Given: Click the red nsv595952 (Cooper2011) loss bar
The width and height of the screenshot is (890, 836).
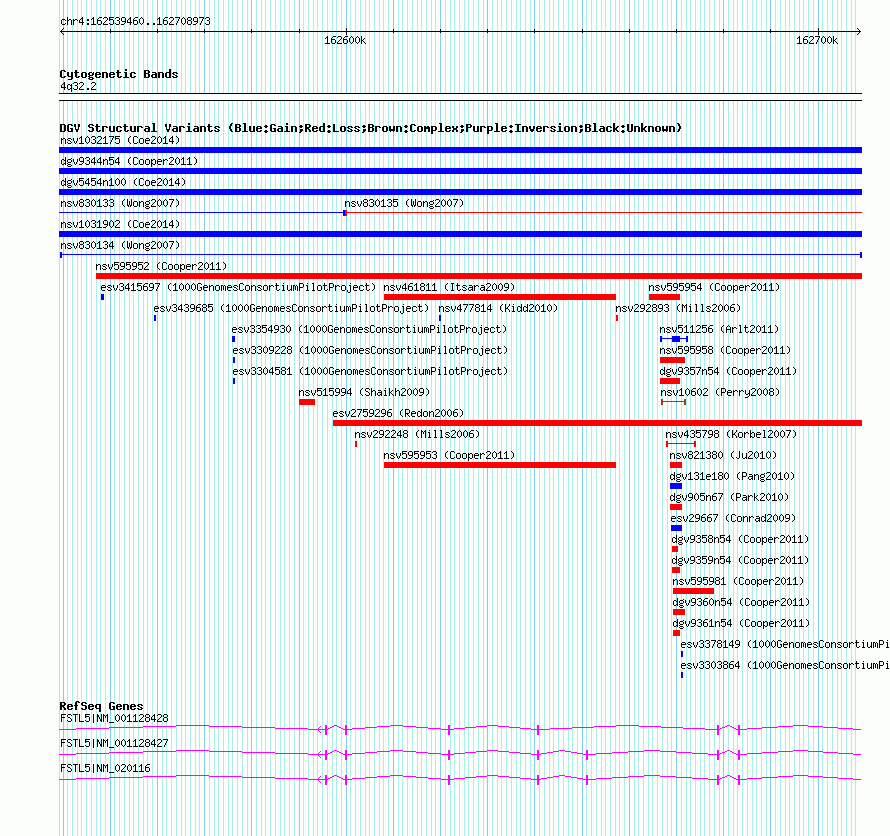Looking at the screenshot, I should pos(479,276).
